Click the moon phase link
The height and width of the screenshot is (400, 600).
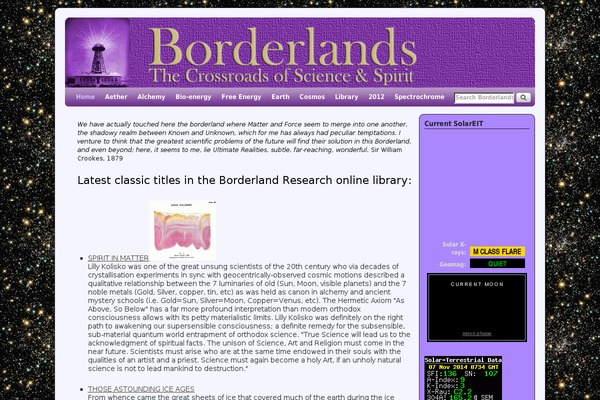pyautogui.click(x=477, y=333)
